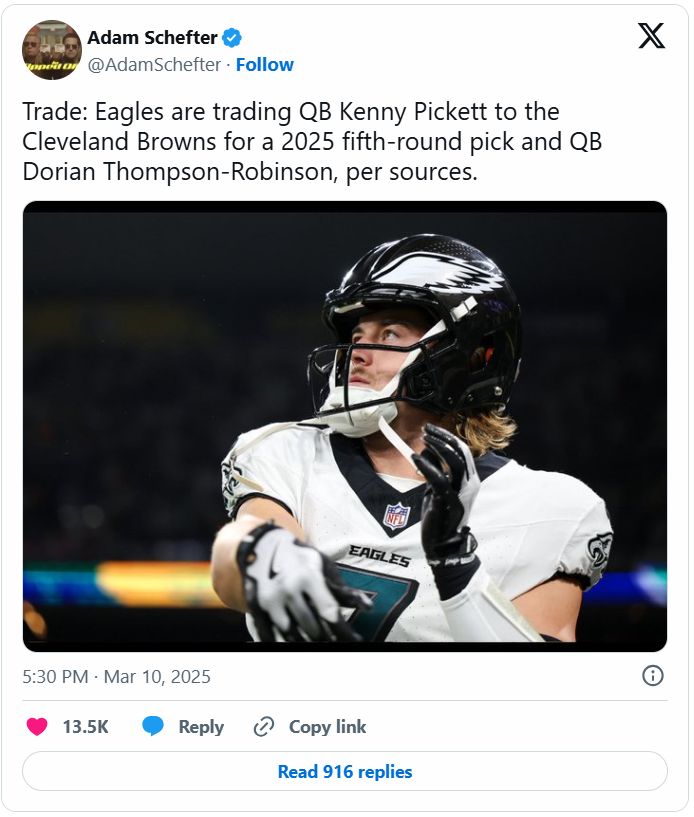The height and width of the screenshot is (817, 694).
Task: Click the X logo icon
Action: pos(651,37)
